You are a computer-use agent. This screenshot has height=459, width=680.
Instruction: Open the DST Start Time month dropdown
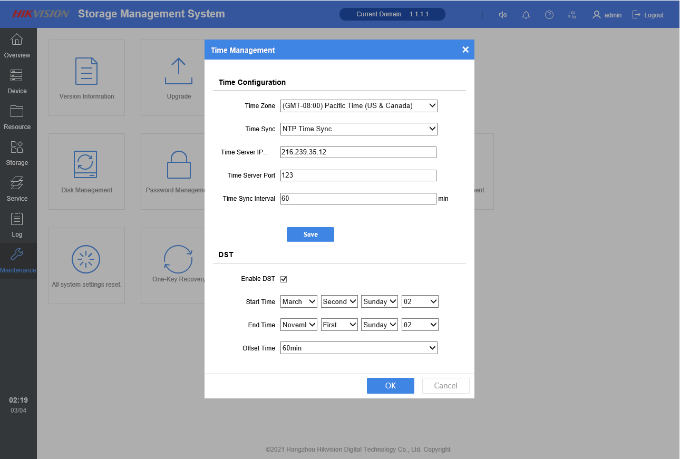(298, 301)
